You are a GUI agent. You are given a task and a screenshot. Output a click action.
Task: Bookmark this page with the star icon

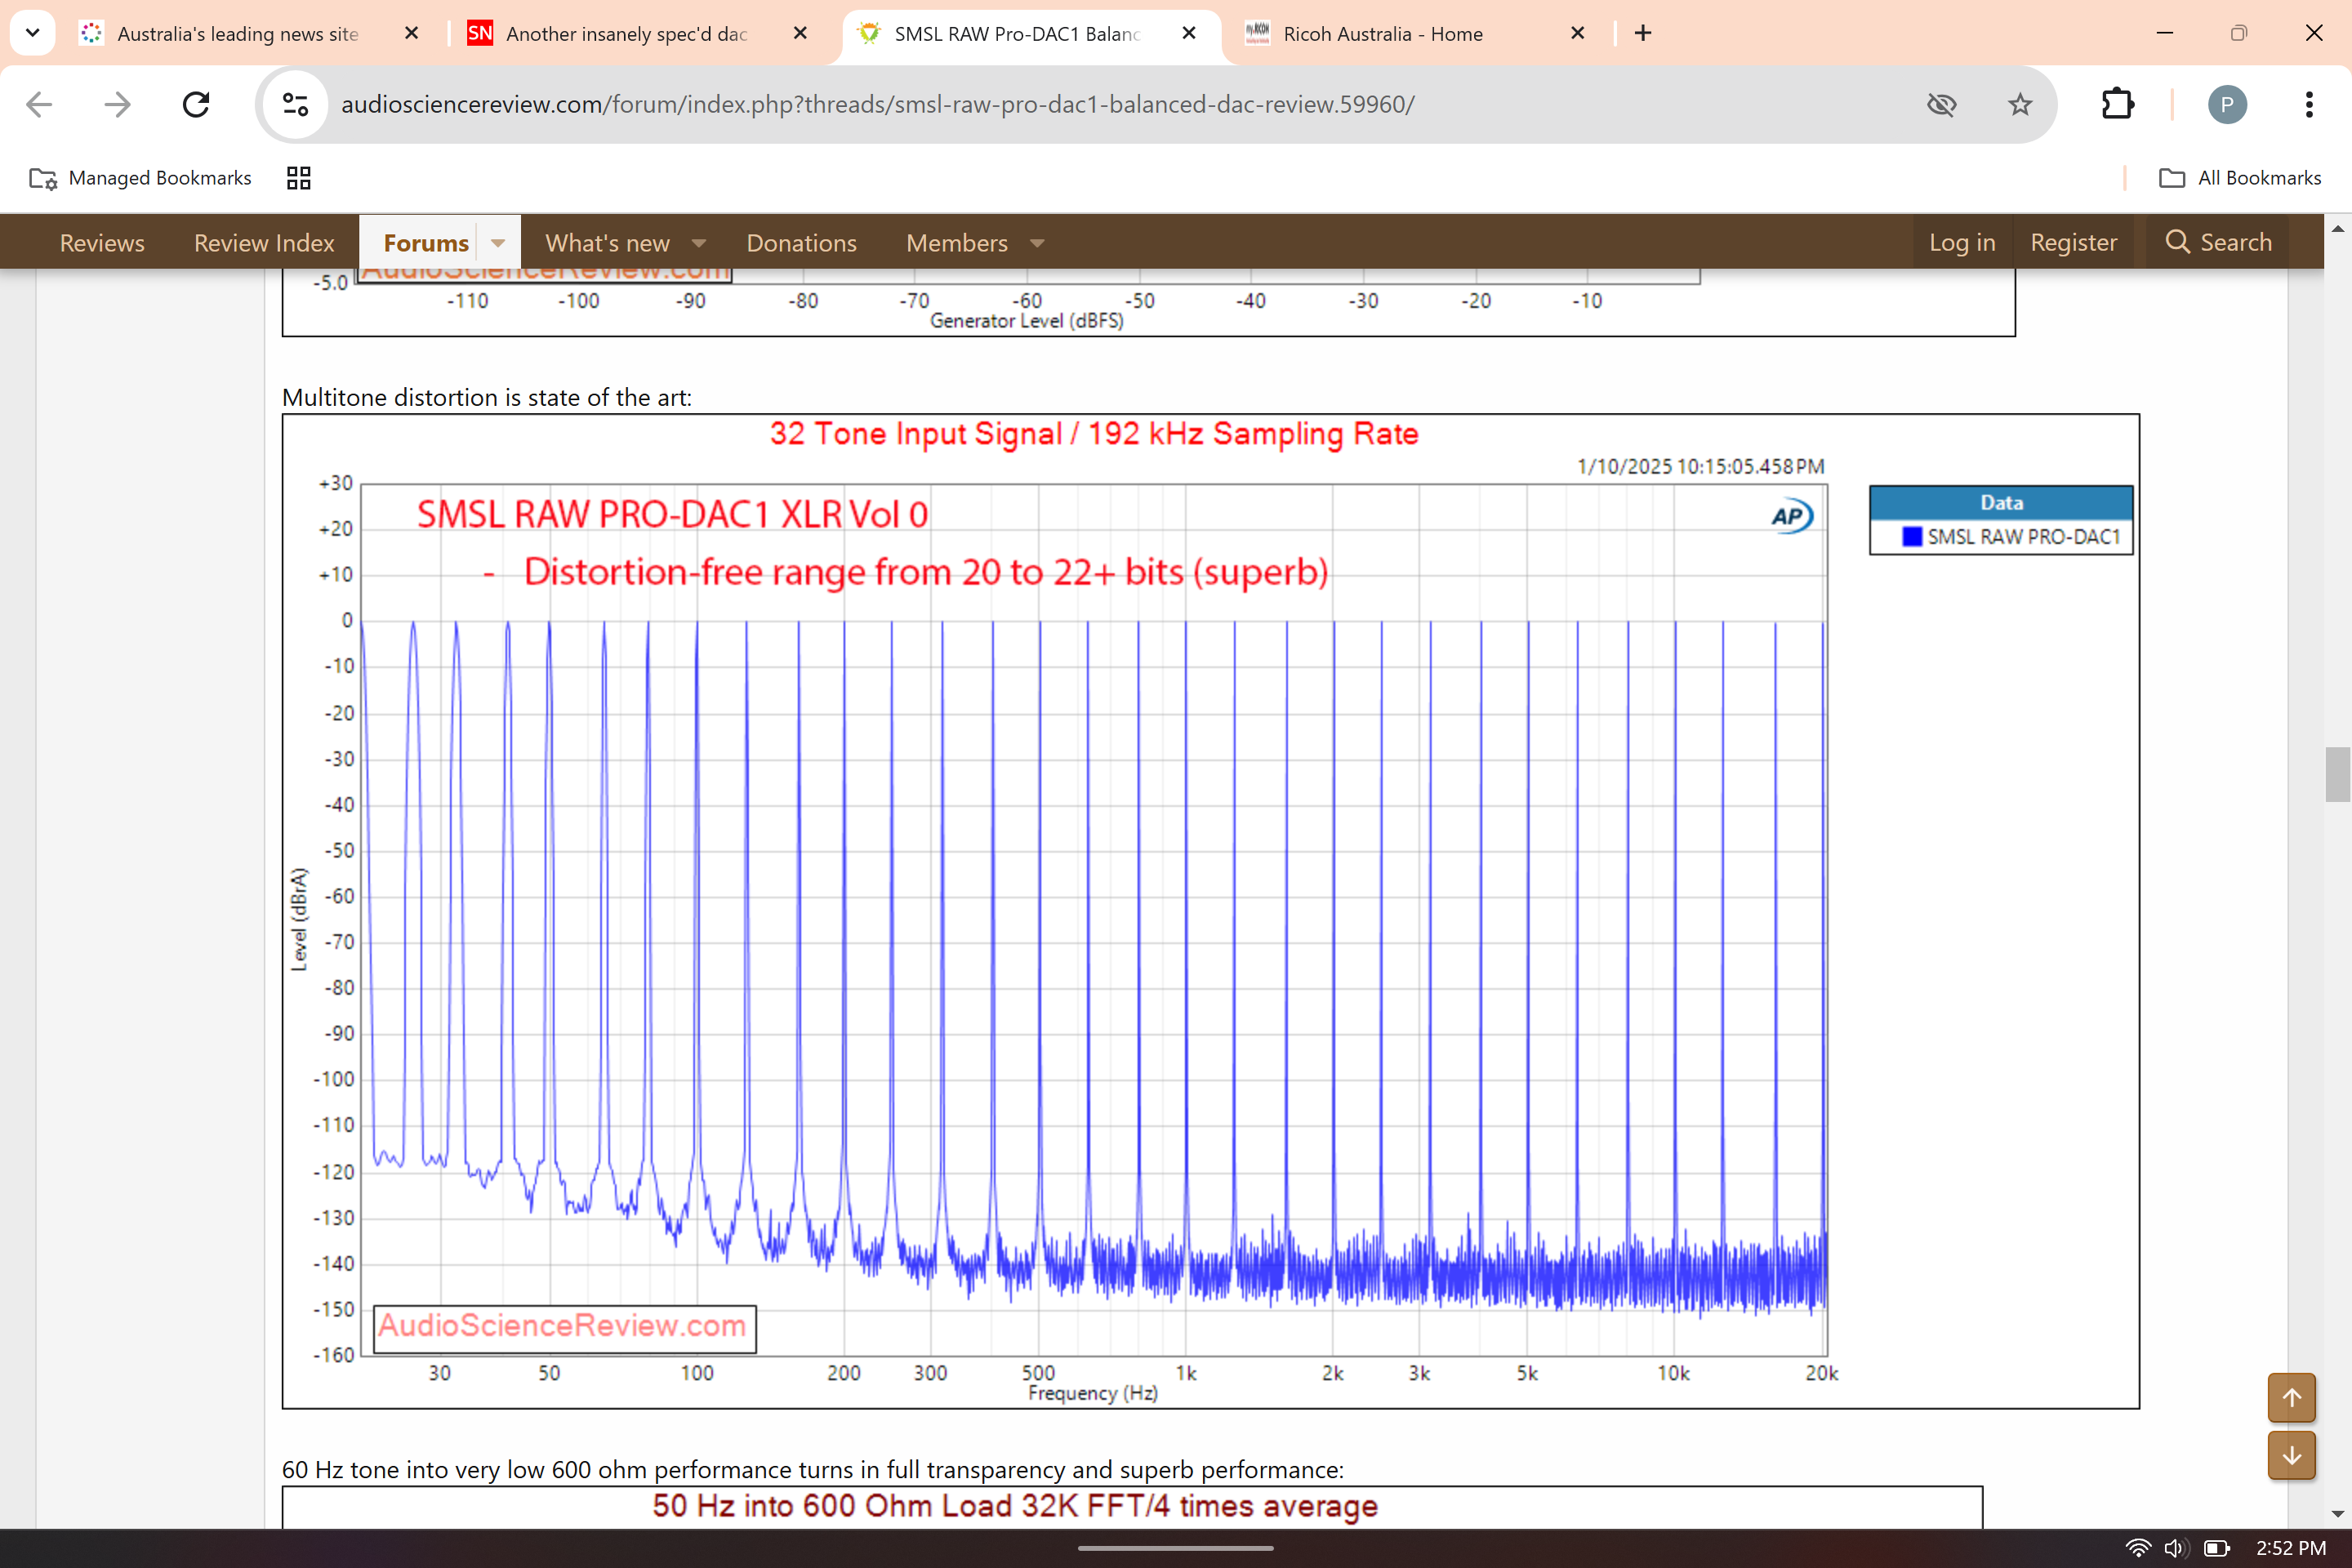pos(2019,104)
